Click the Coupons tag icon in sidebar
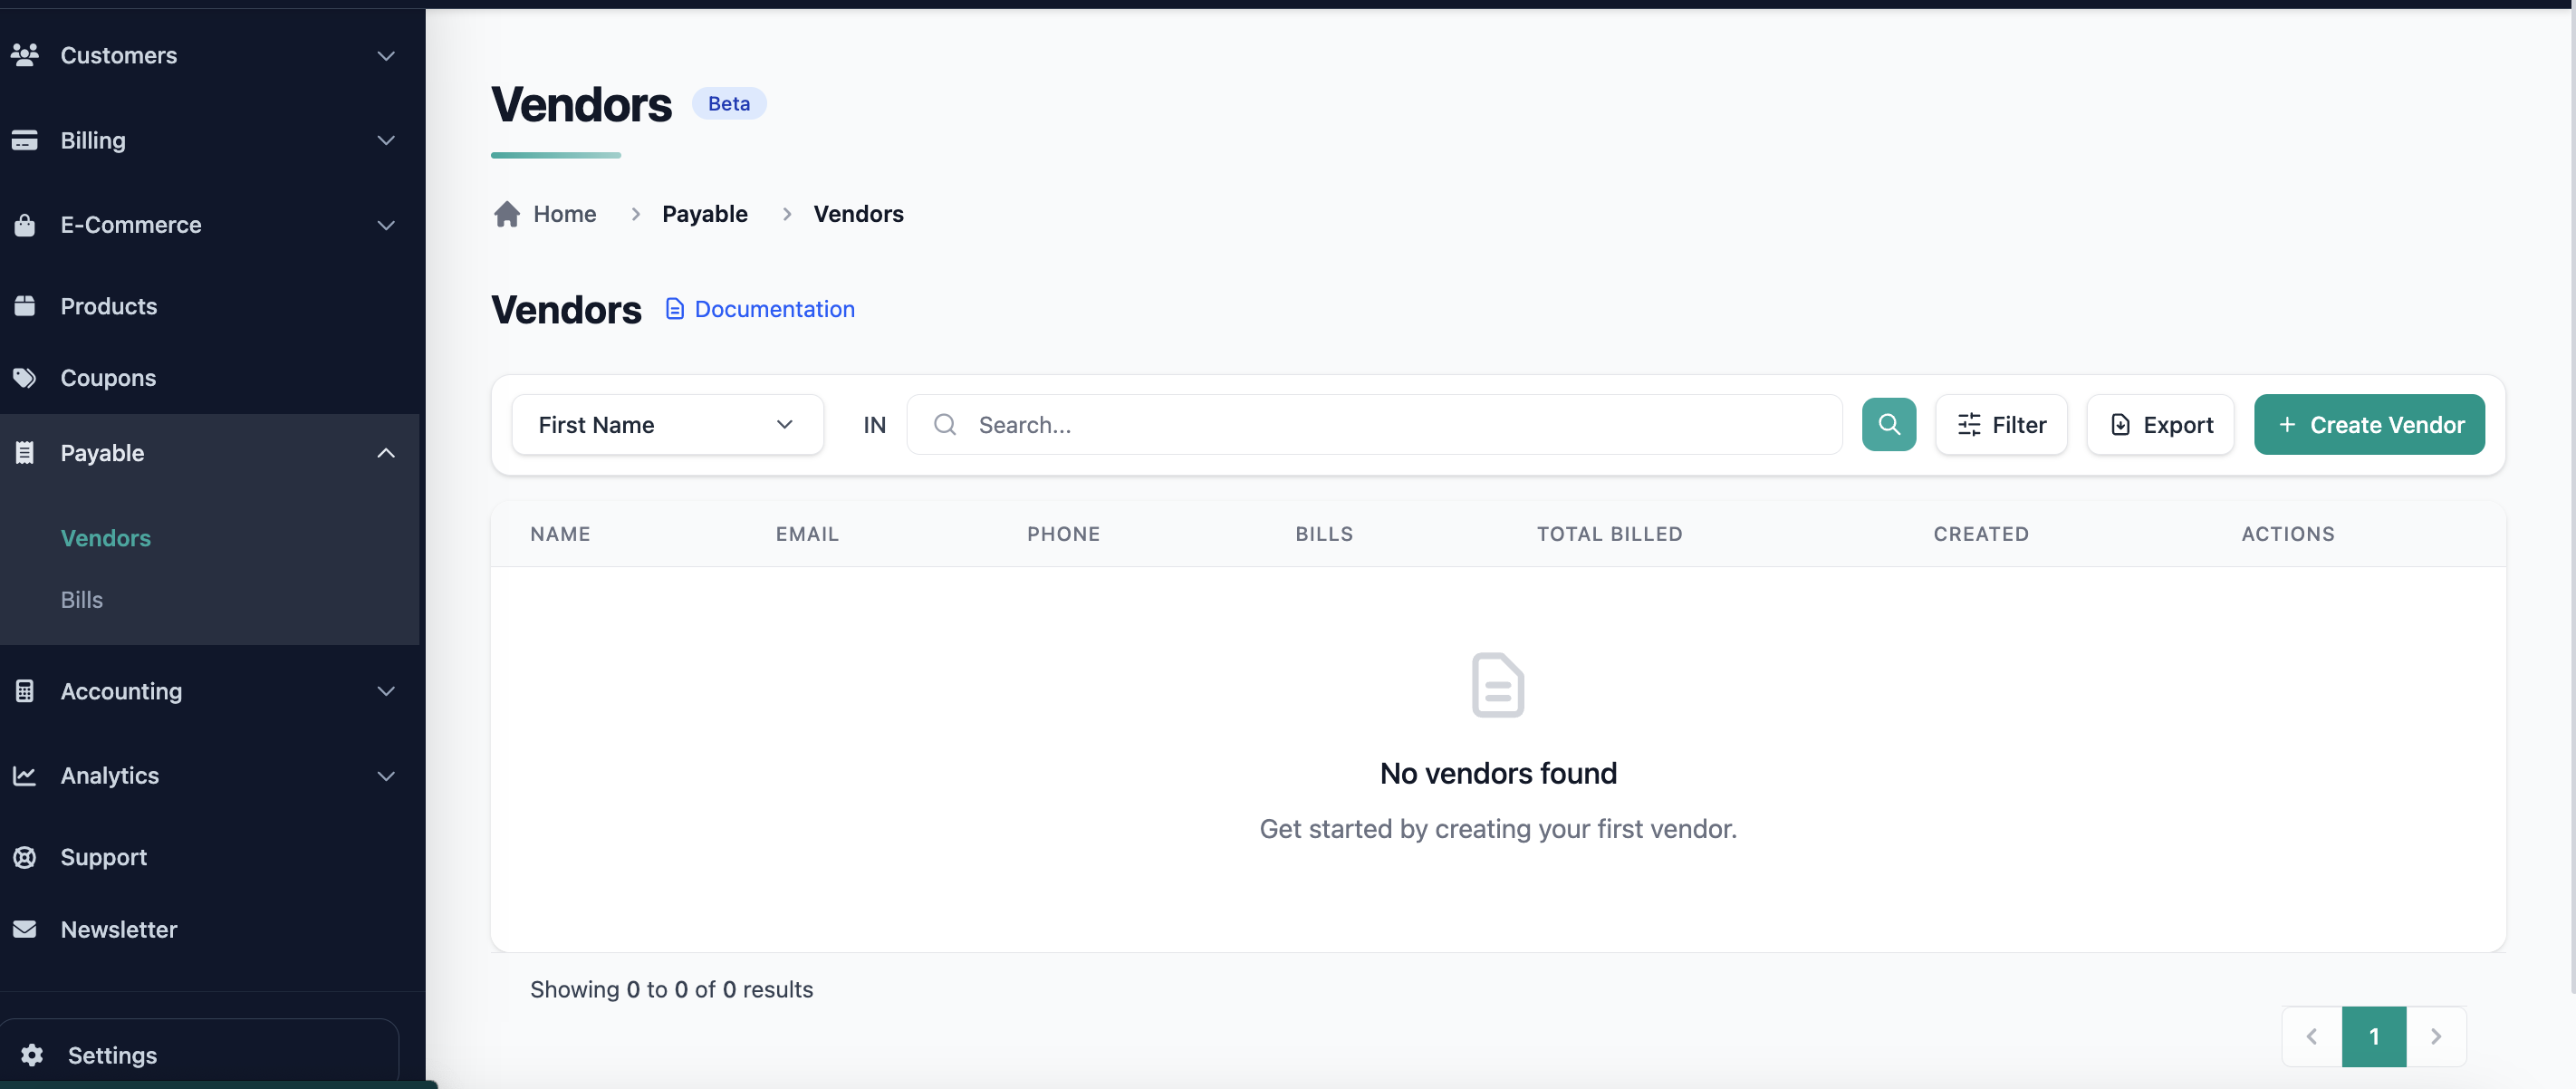This screenshot has height=1089, width=2576. [x=25, y=378]
